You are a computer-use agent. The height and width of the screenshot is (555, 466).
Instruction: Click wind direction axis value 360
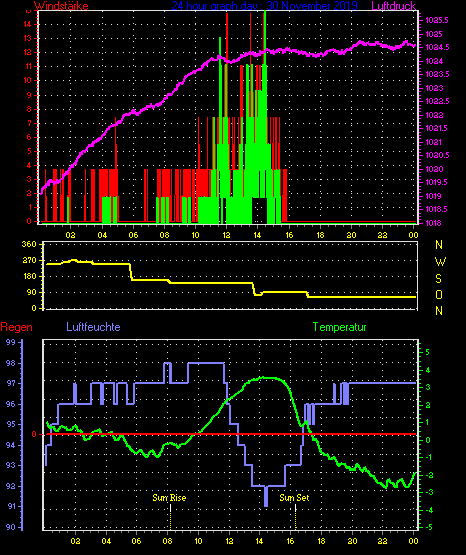(x=29, y=244)
